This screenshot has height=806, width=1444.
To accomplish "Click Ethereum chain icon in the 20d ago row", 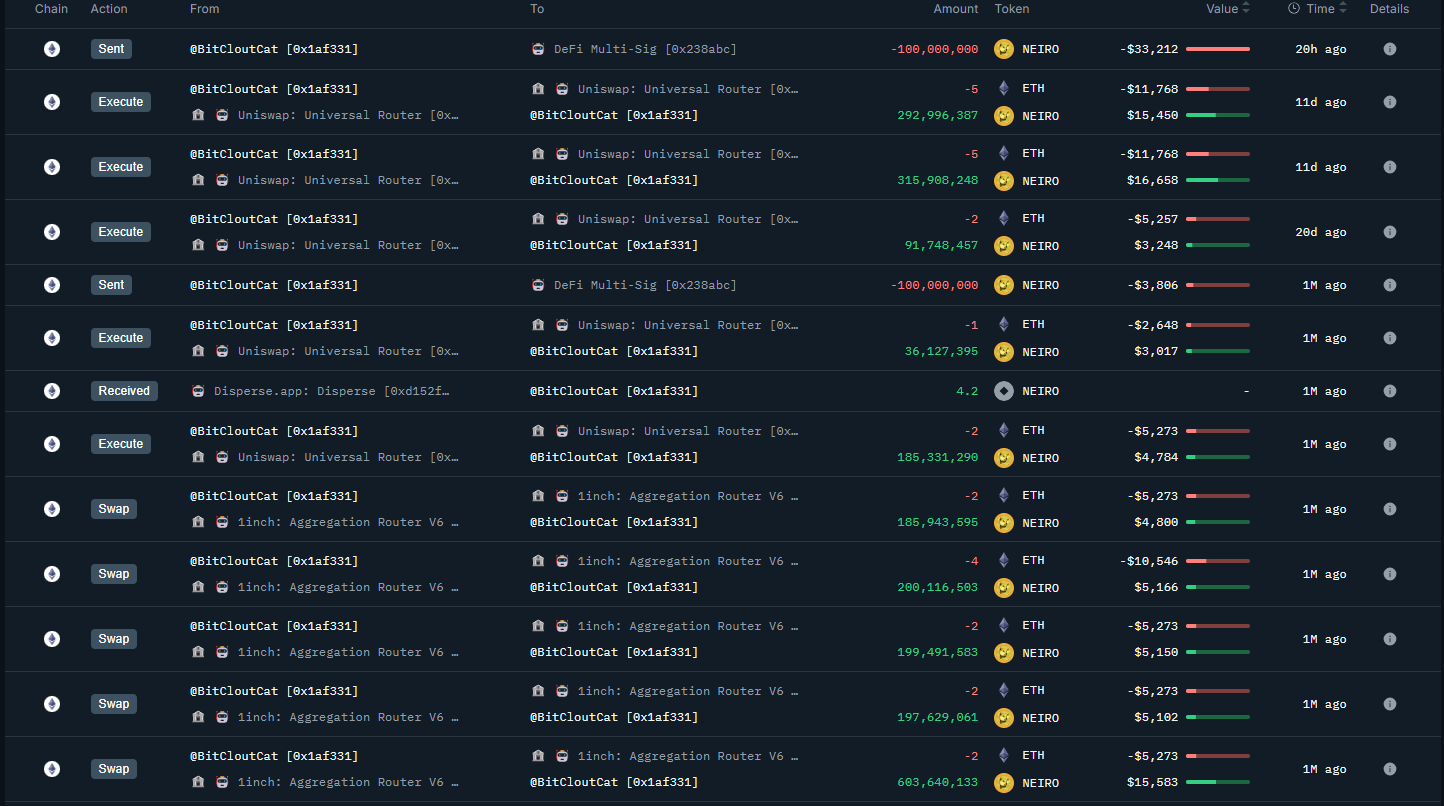I will pos(52,232).
